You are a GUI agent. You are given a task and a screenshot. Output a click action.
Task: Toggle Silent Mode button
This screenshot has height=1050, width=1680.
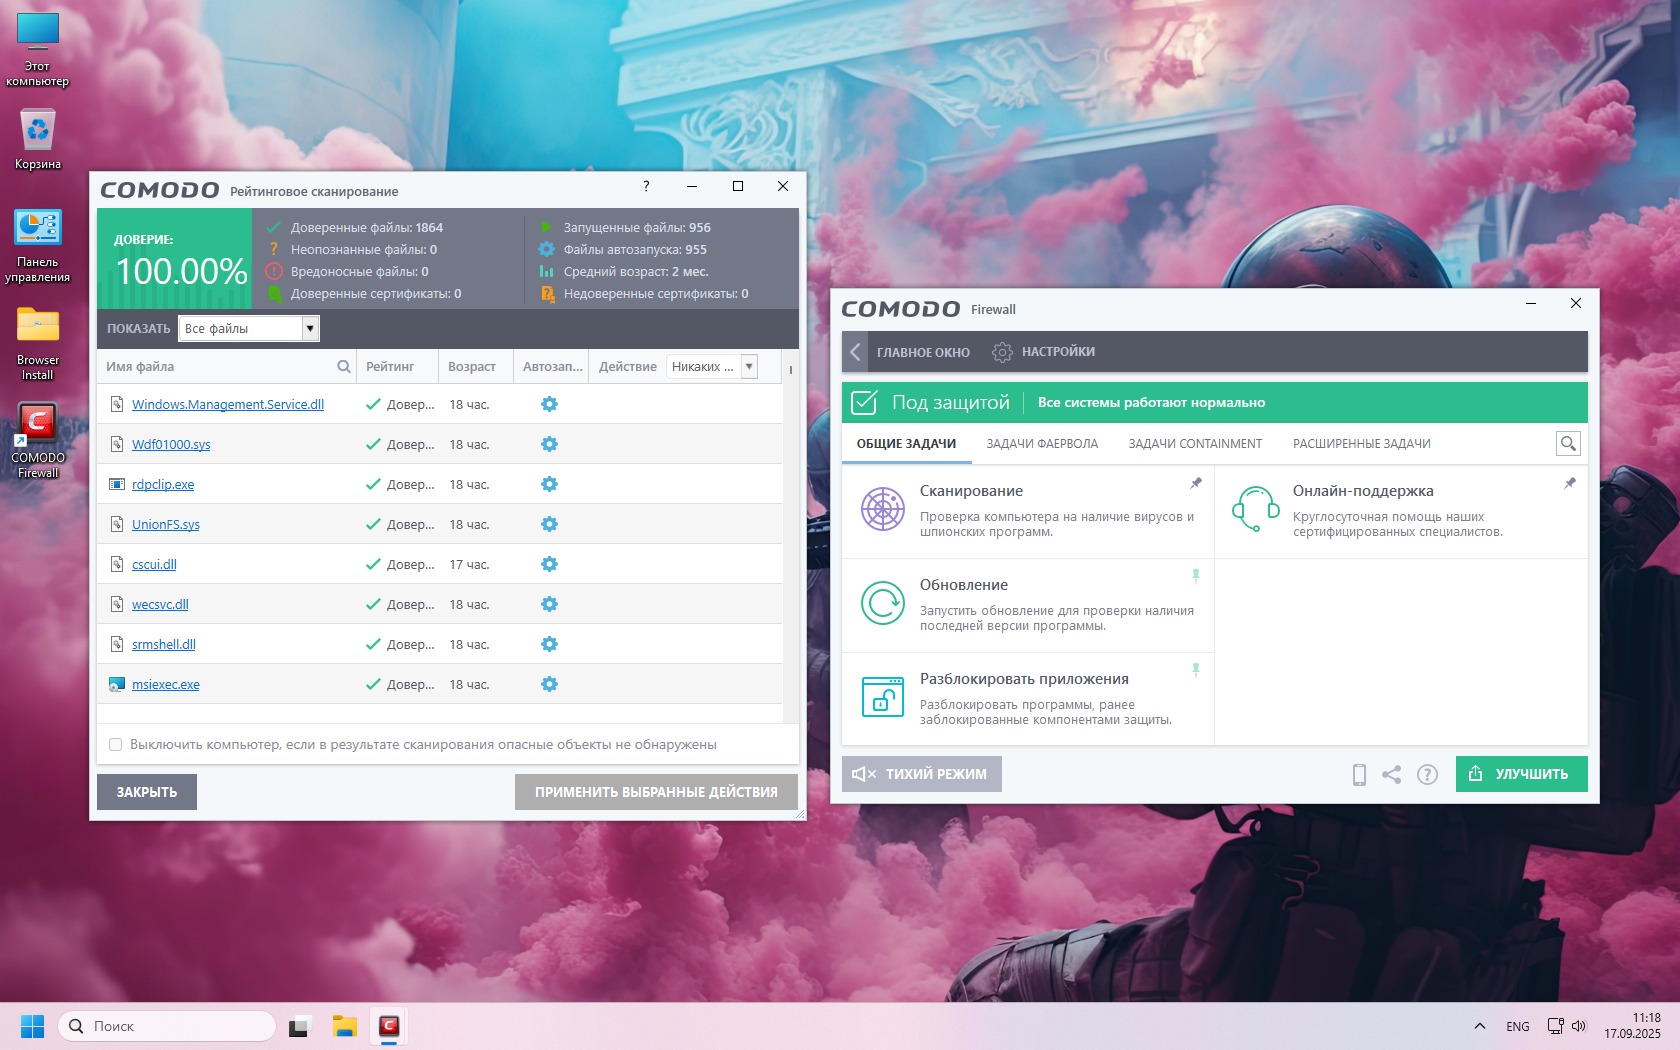click(921, 774)
